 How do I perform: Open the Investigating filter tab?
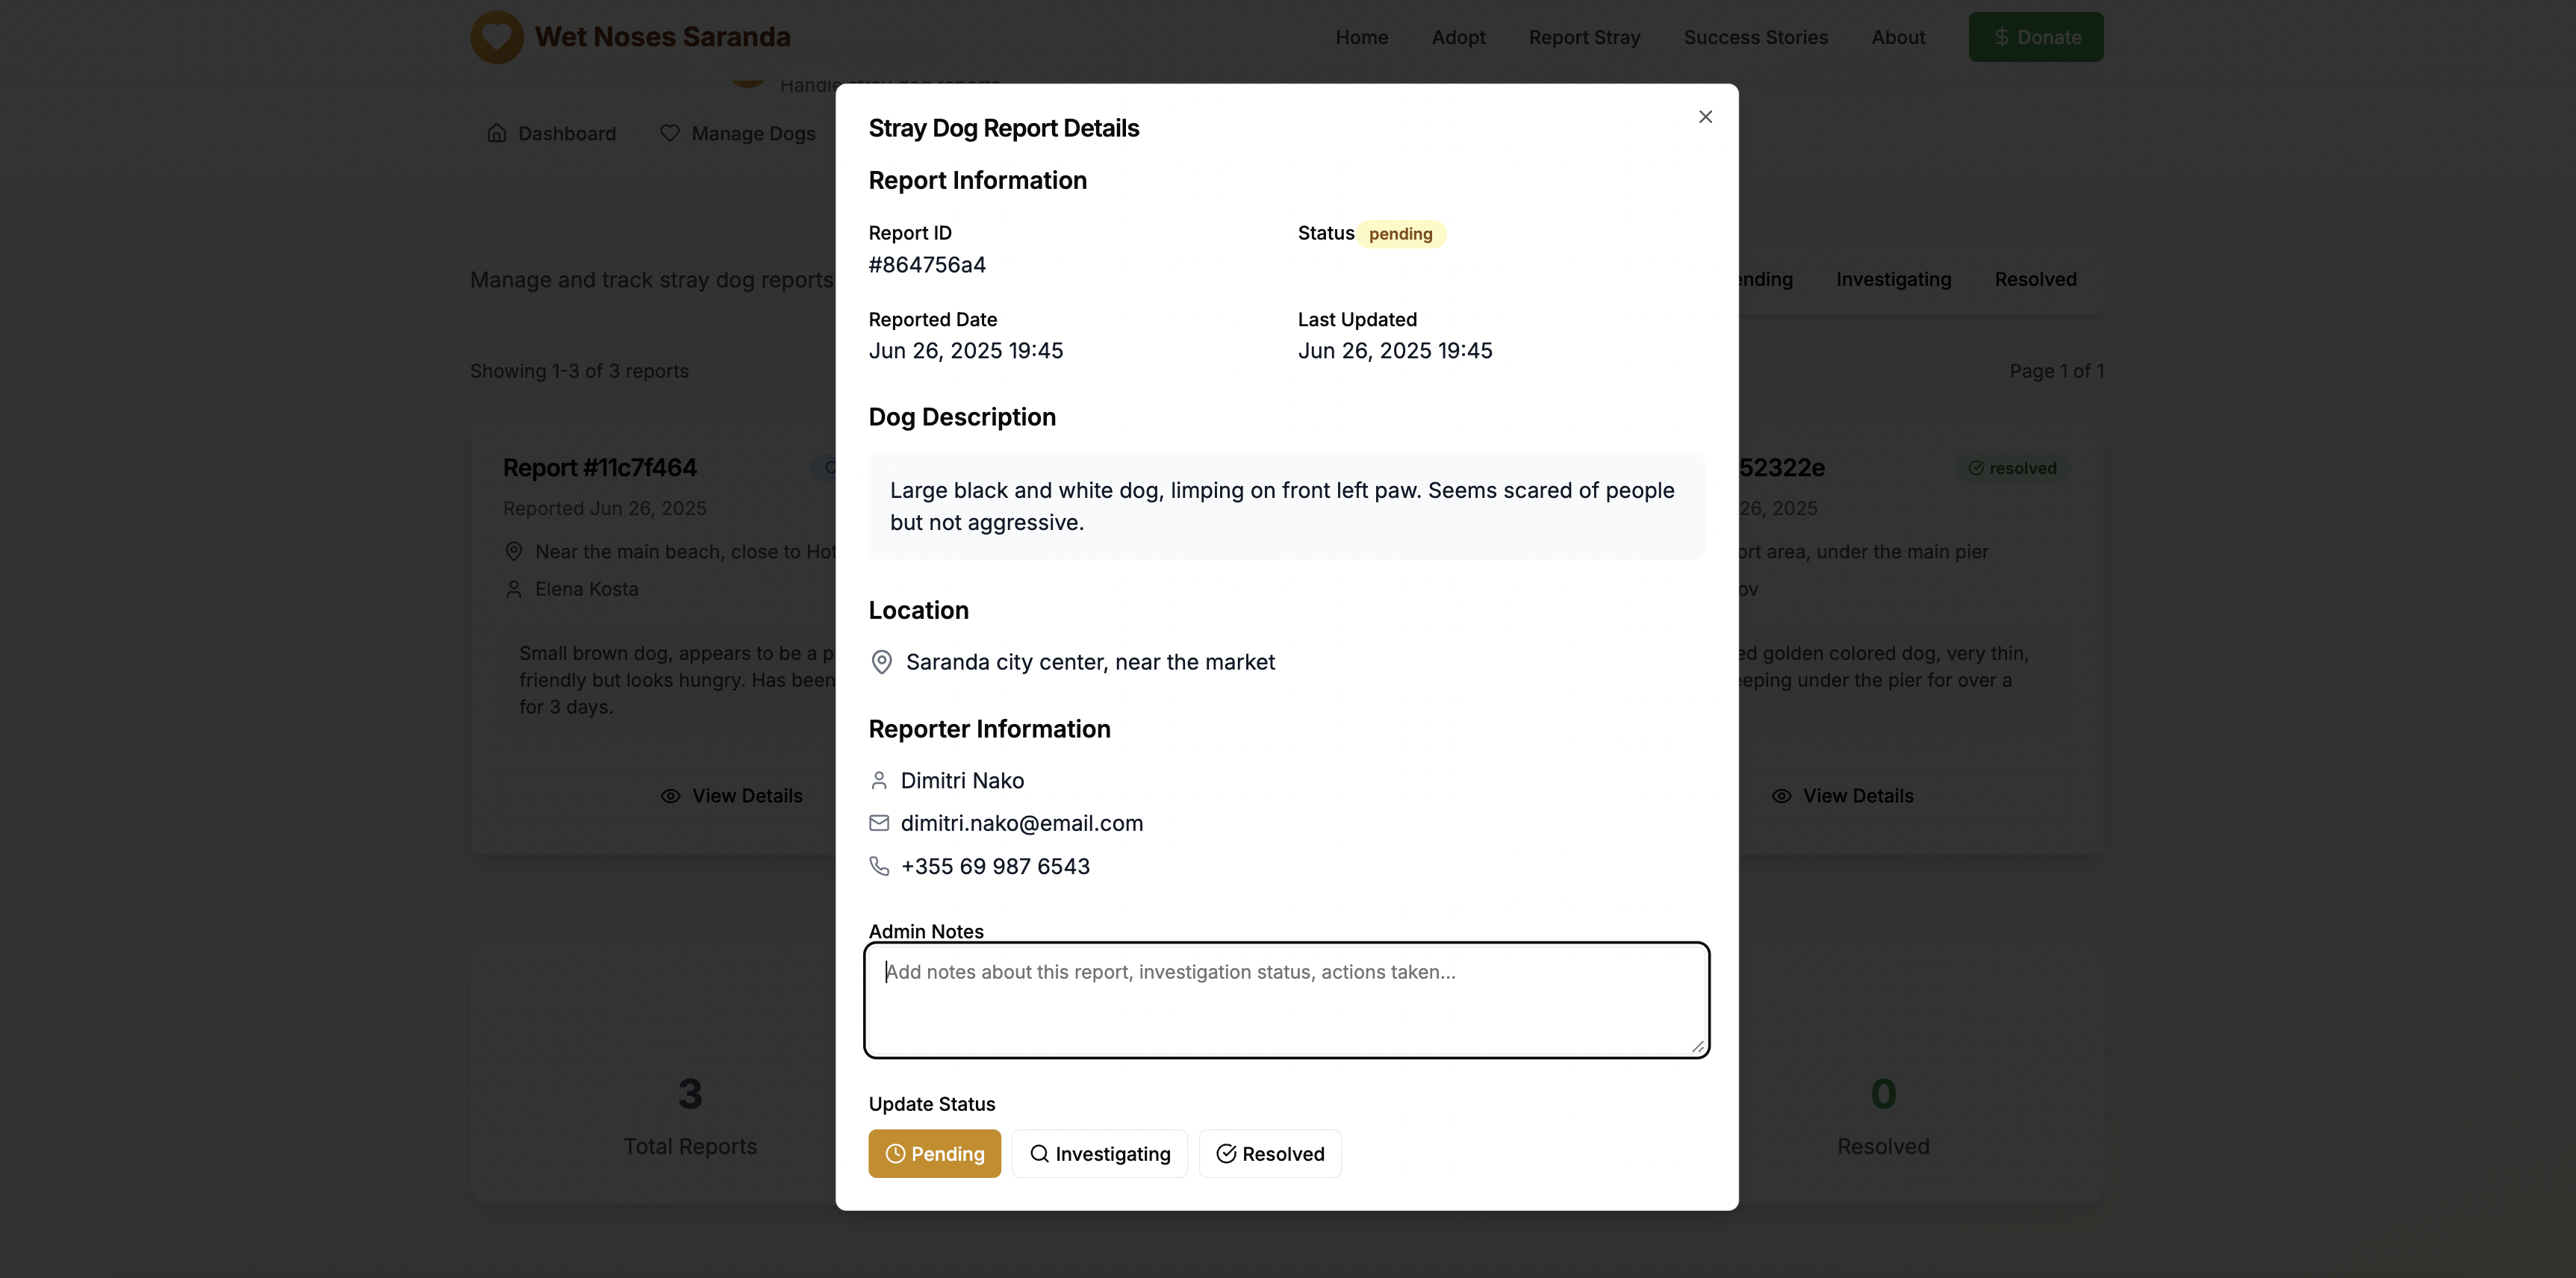coord(1893,279)
